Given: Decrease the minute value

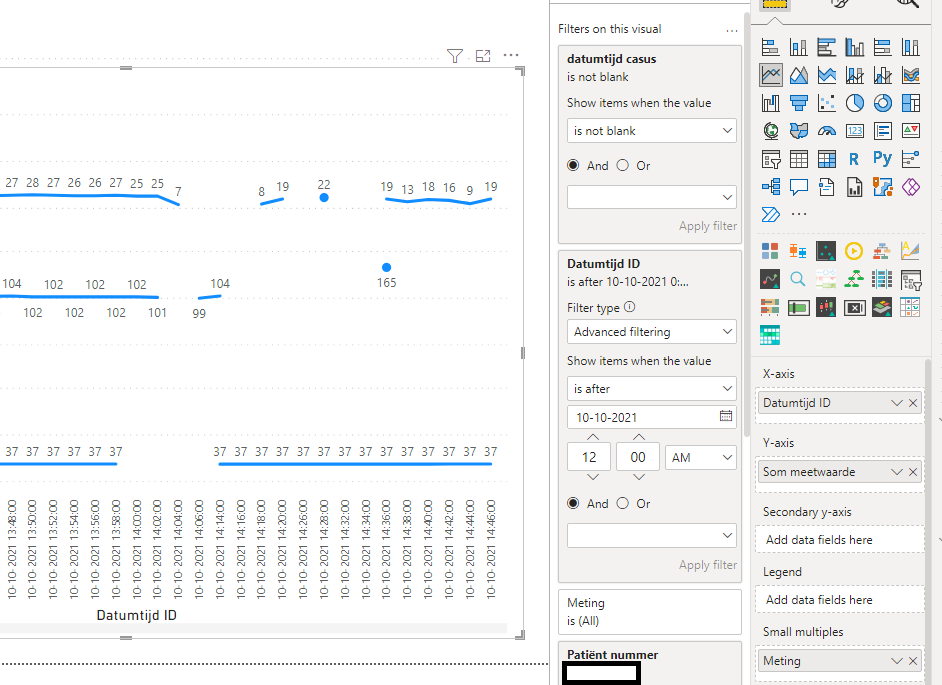Looking at the screenshot, I should tap(639, 477).
